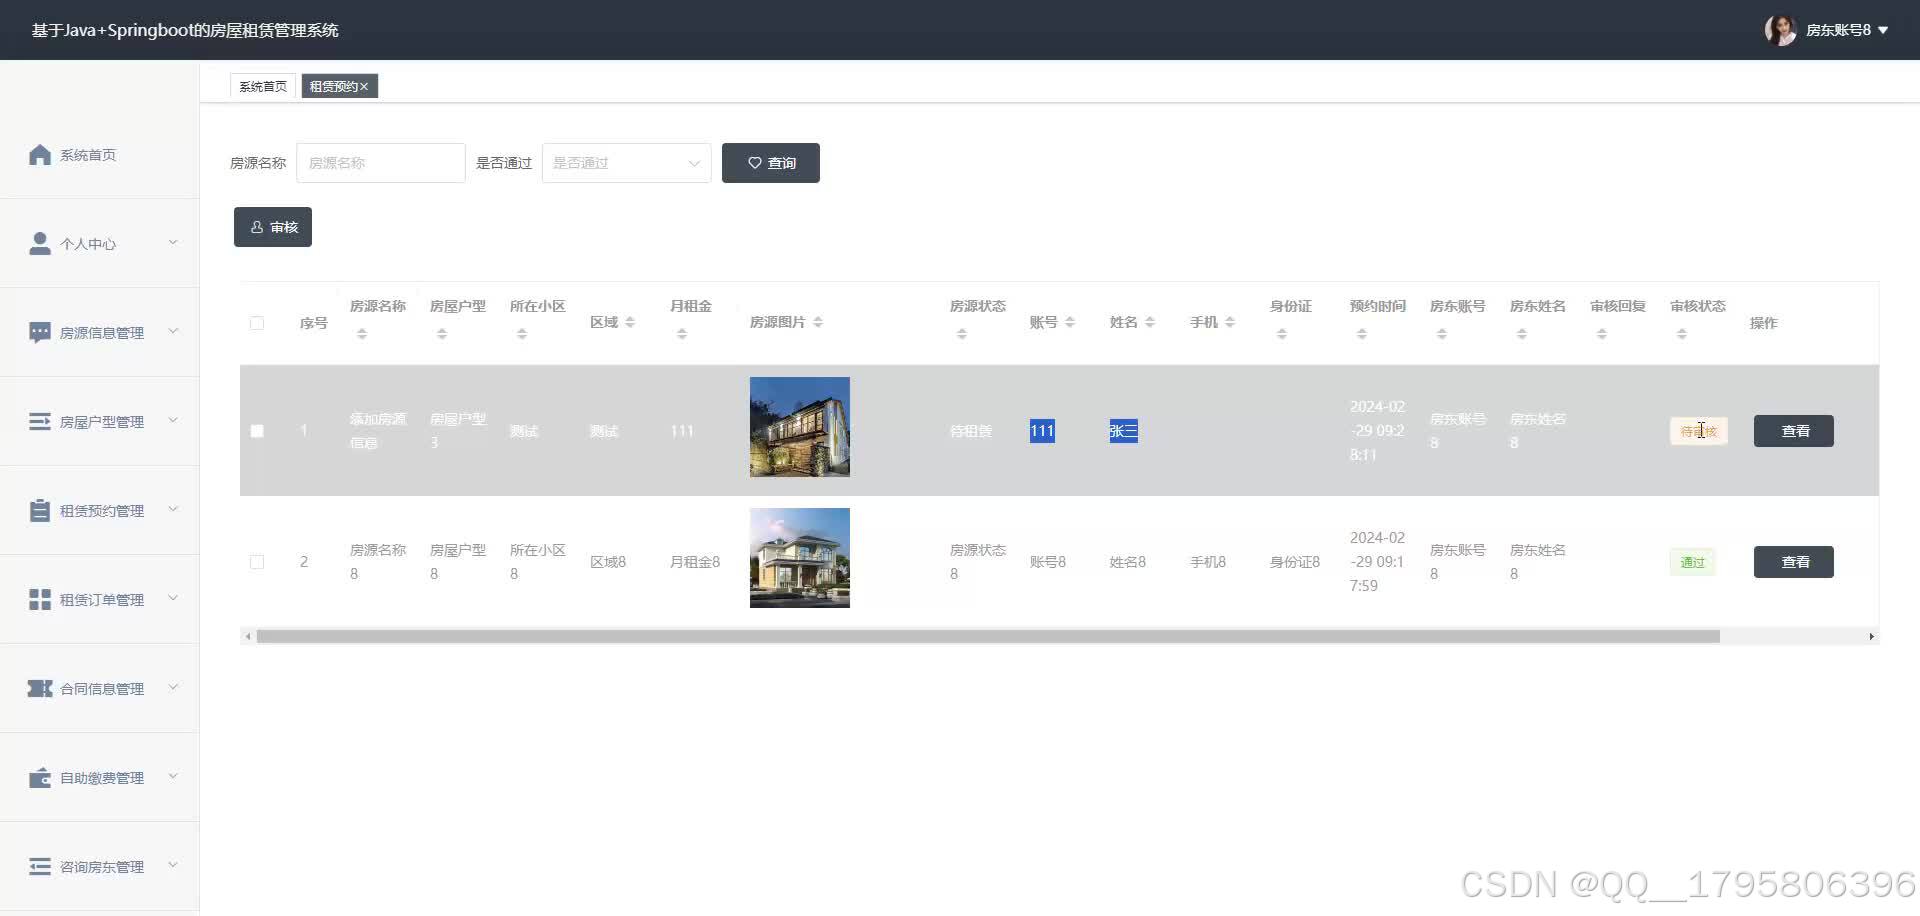
Task: Open 自助缴费管理 sidebar menu item
Action: click(99, 778)
